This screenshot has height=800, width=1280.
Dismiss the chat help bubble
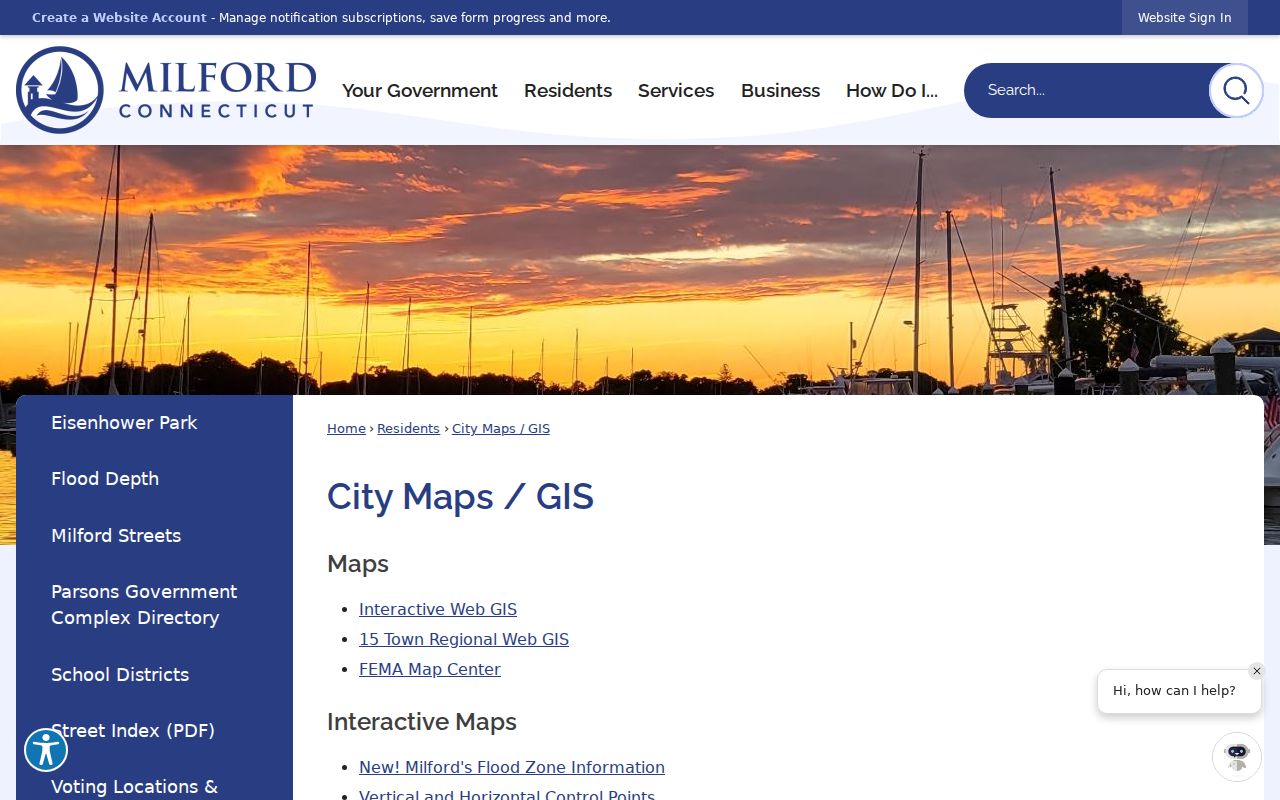click(1257, 671)
